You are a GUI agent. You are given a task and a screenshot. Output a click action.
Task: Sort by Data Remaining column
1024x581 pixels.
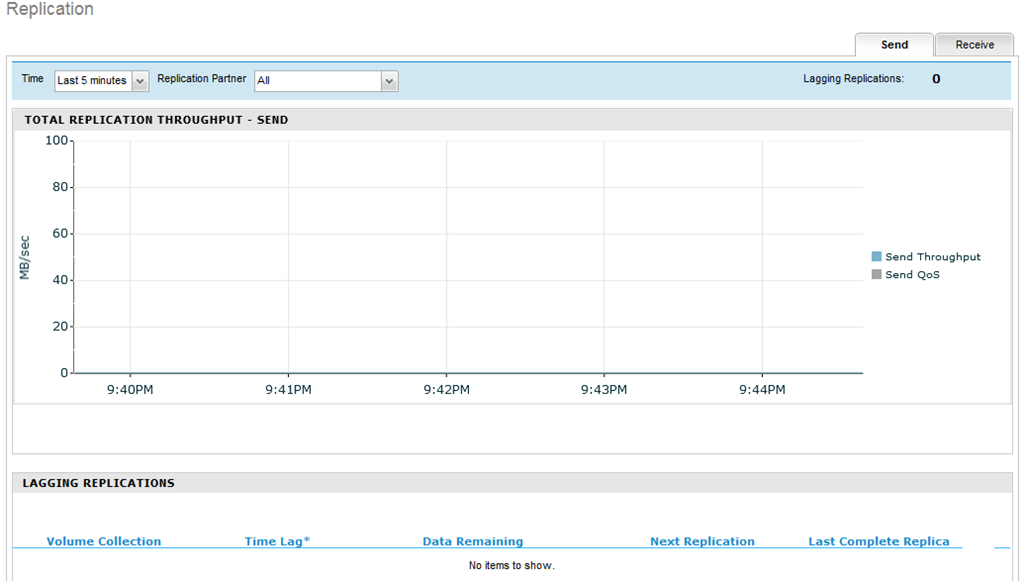[x=473, y=541]
